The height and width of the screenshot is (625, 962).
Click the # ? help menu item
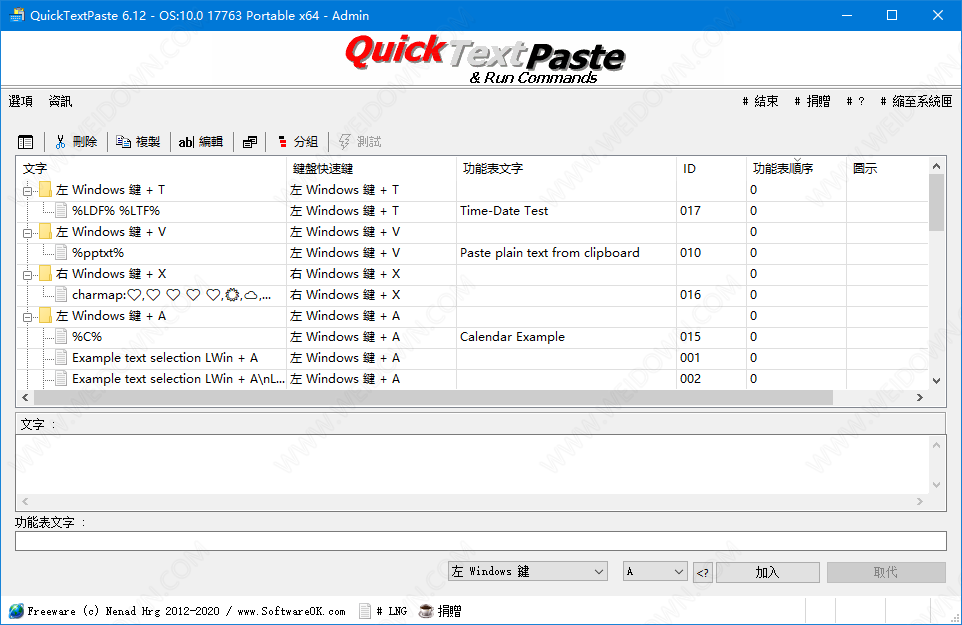(x=855, y=101)
